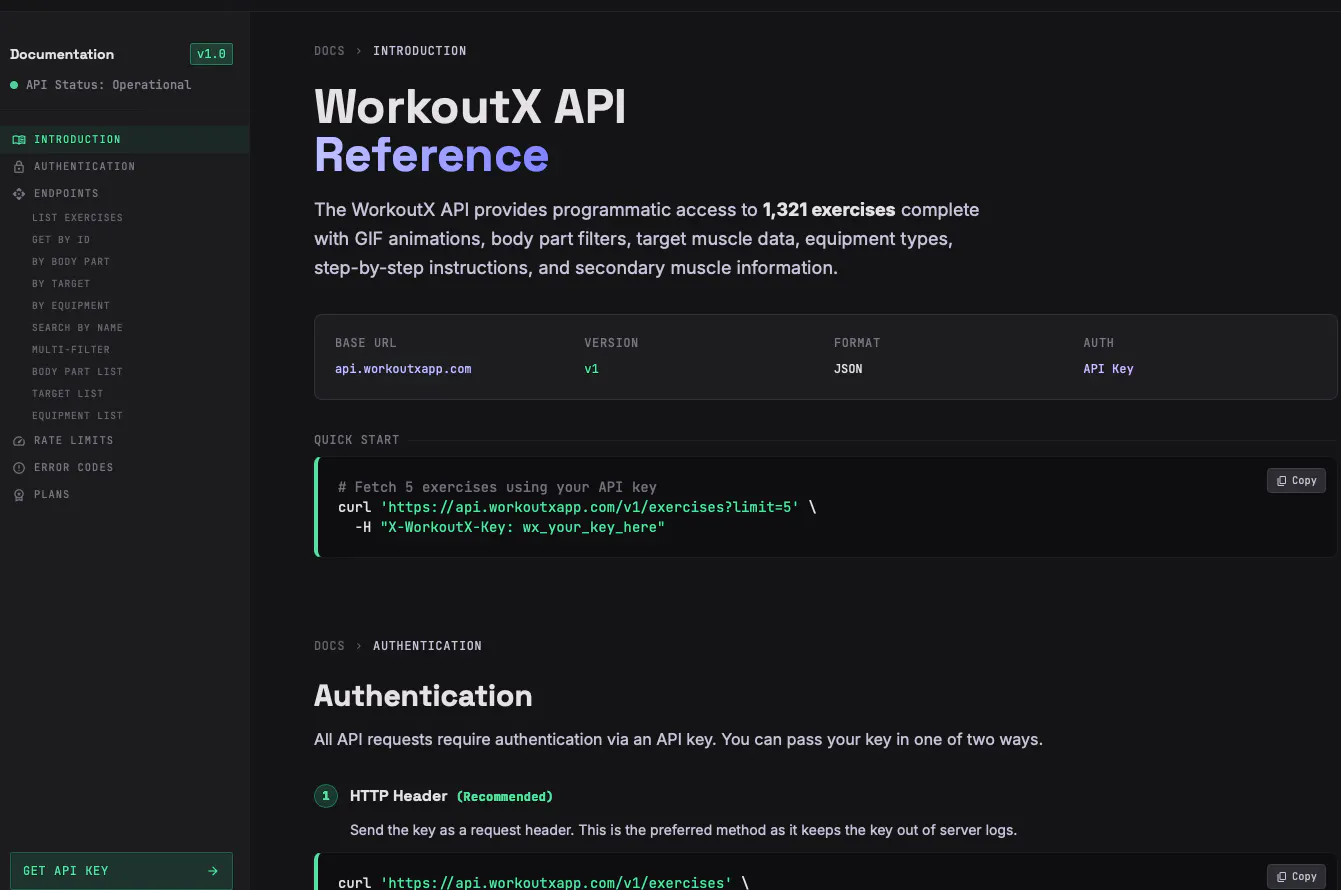
Task: Copy the Quick Start curl snippet
Action: coord(1296,481)
